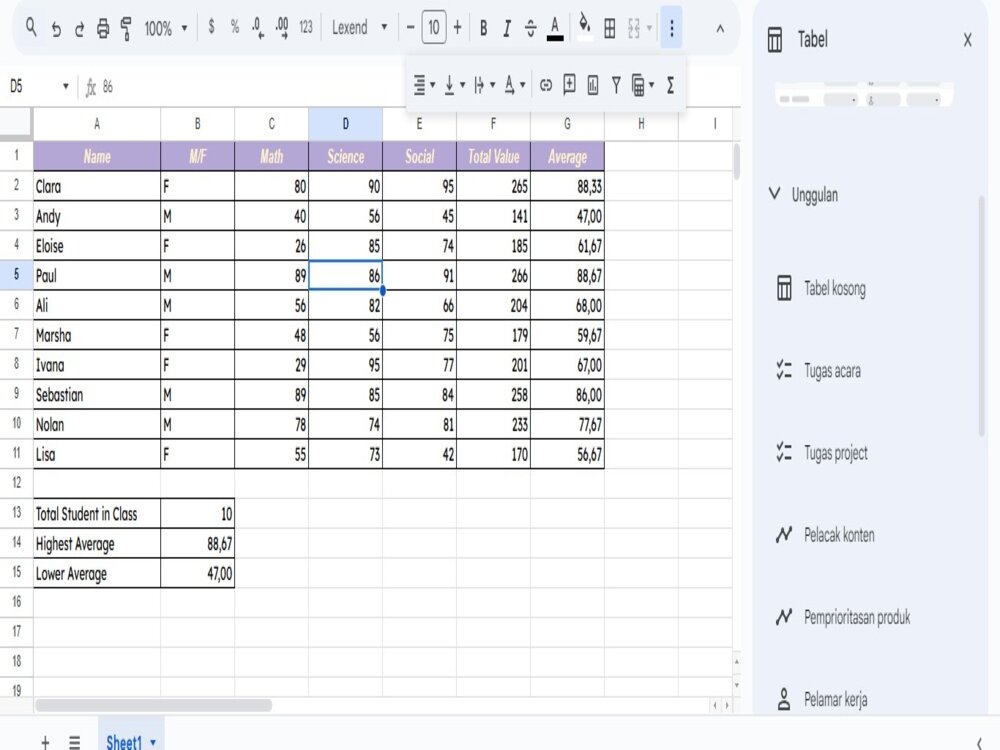Close the Tabel side panel
1000x750 pixels.
(x=967, y=40)
